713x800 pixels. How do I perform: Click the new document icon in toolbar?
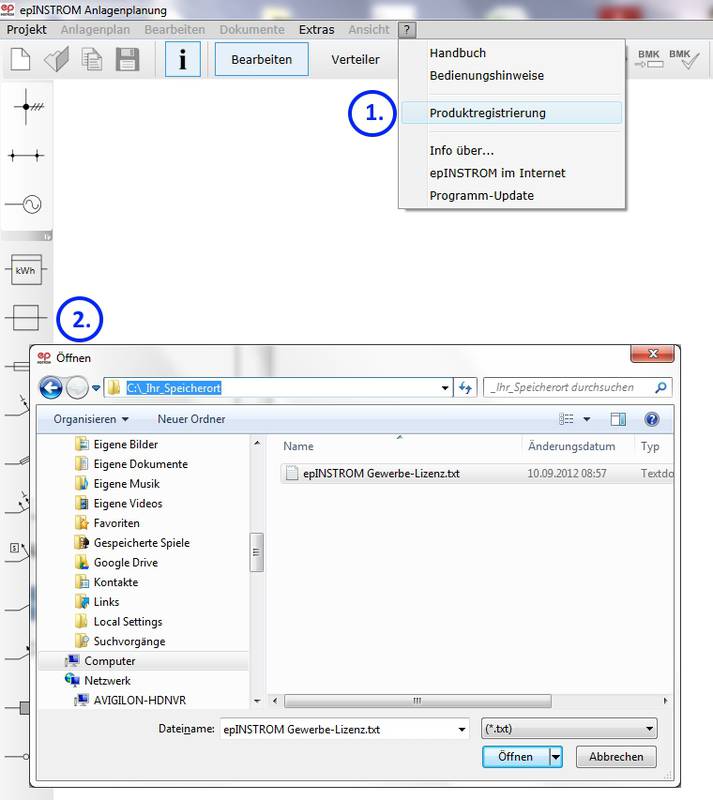[x=20, y=59]
